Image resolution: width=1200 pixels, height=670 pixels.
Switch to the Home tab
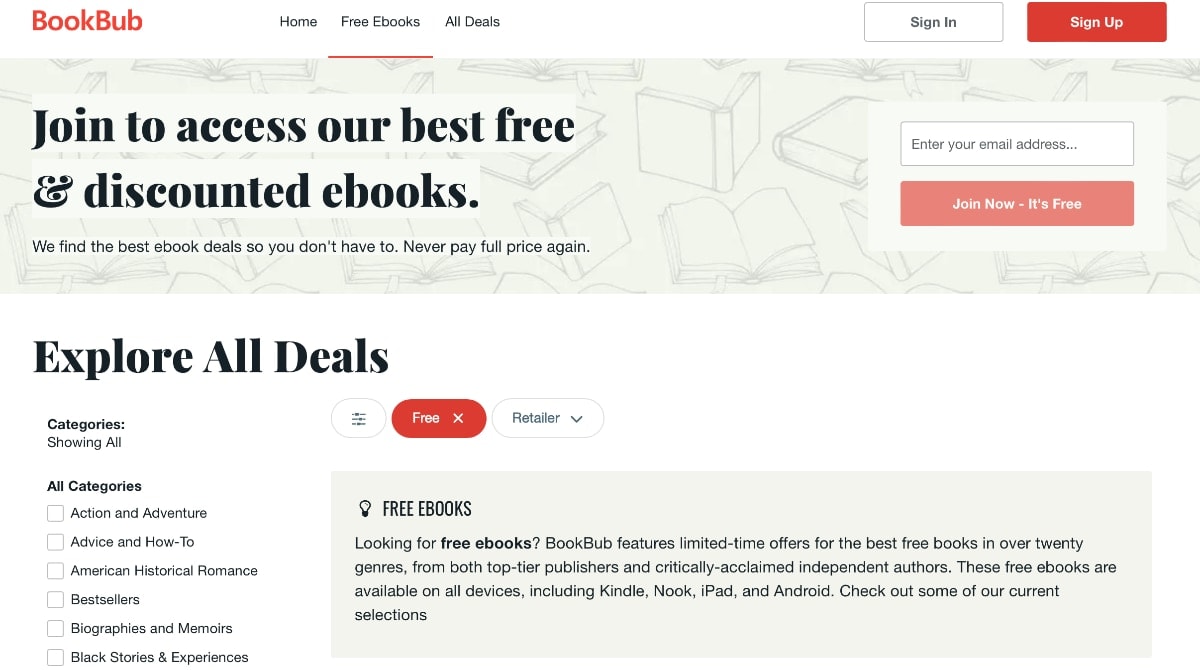point(298,21)
